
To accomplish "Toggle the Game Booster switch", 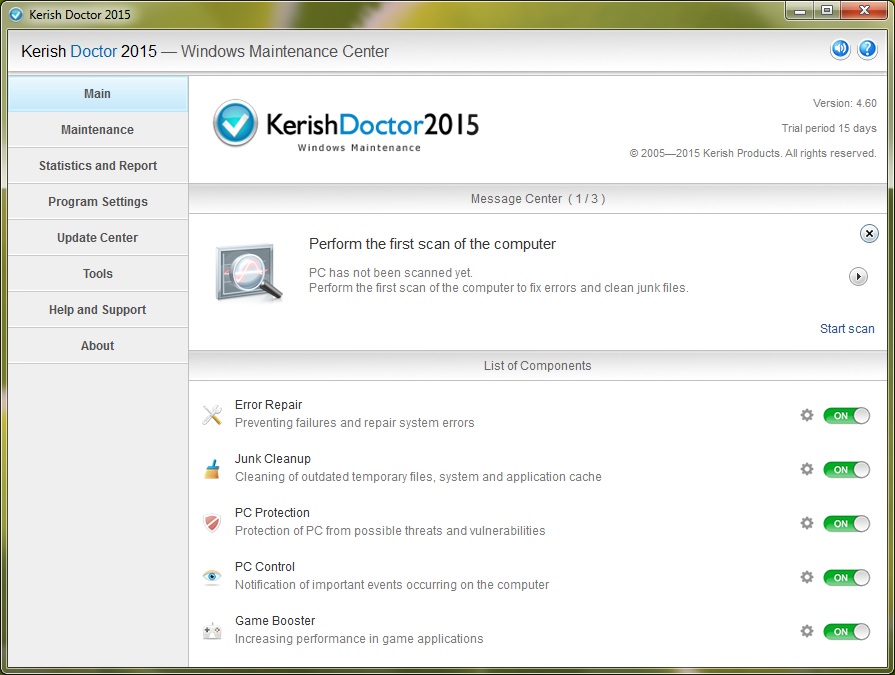I will pyautogui.click(x=846, y=632).
